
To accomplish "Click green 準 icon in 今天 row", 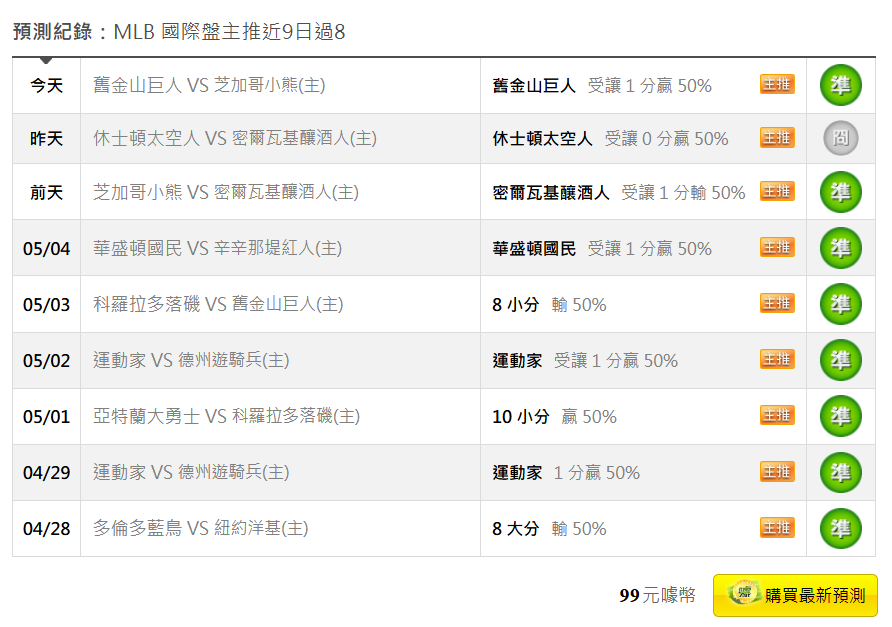I will tap(841, 86).
